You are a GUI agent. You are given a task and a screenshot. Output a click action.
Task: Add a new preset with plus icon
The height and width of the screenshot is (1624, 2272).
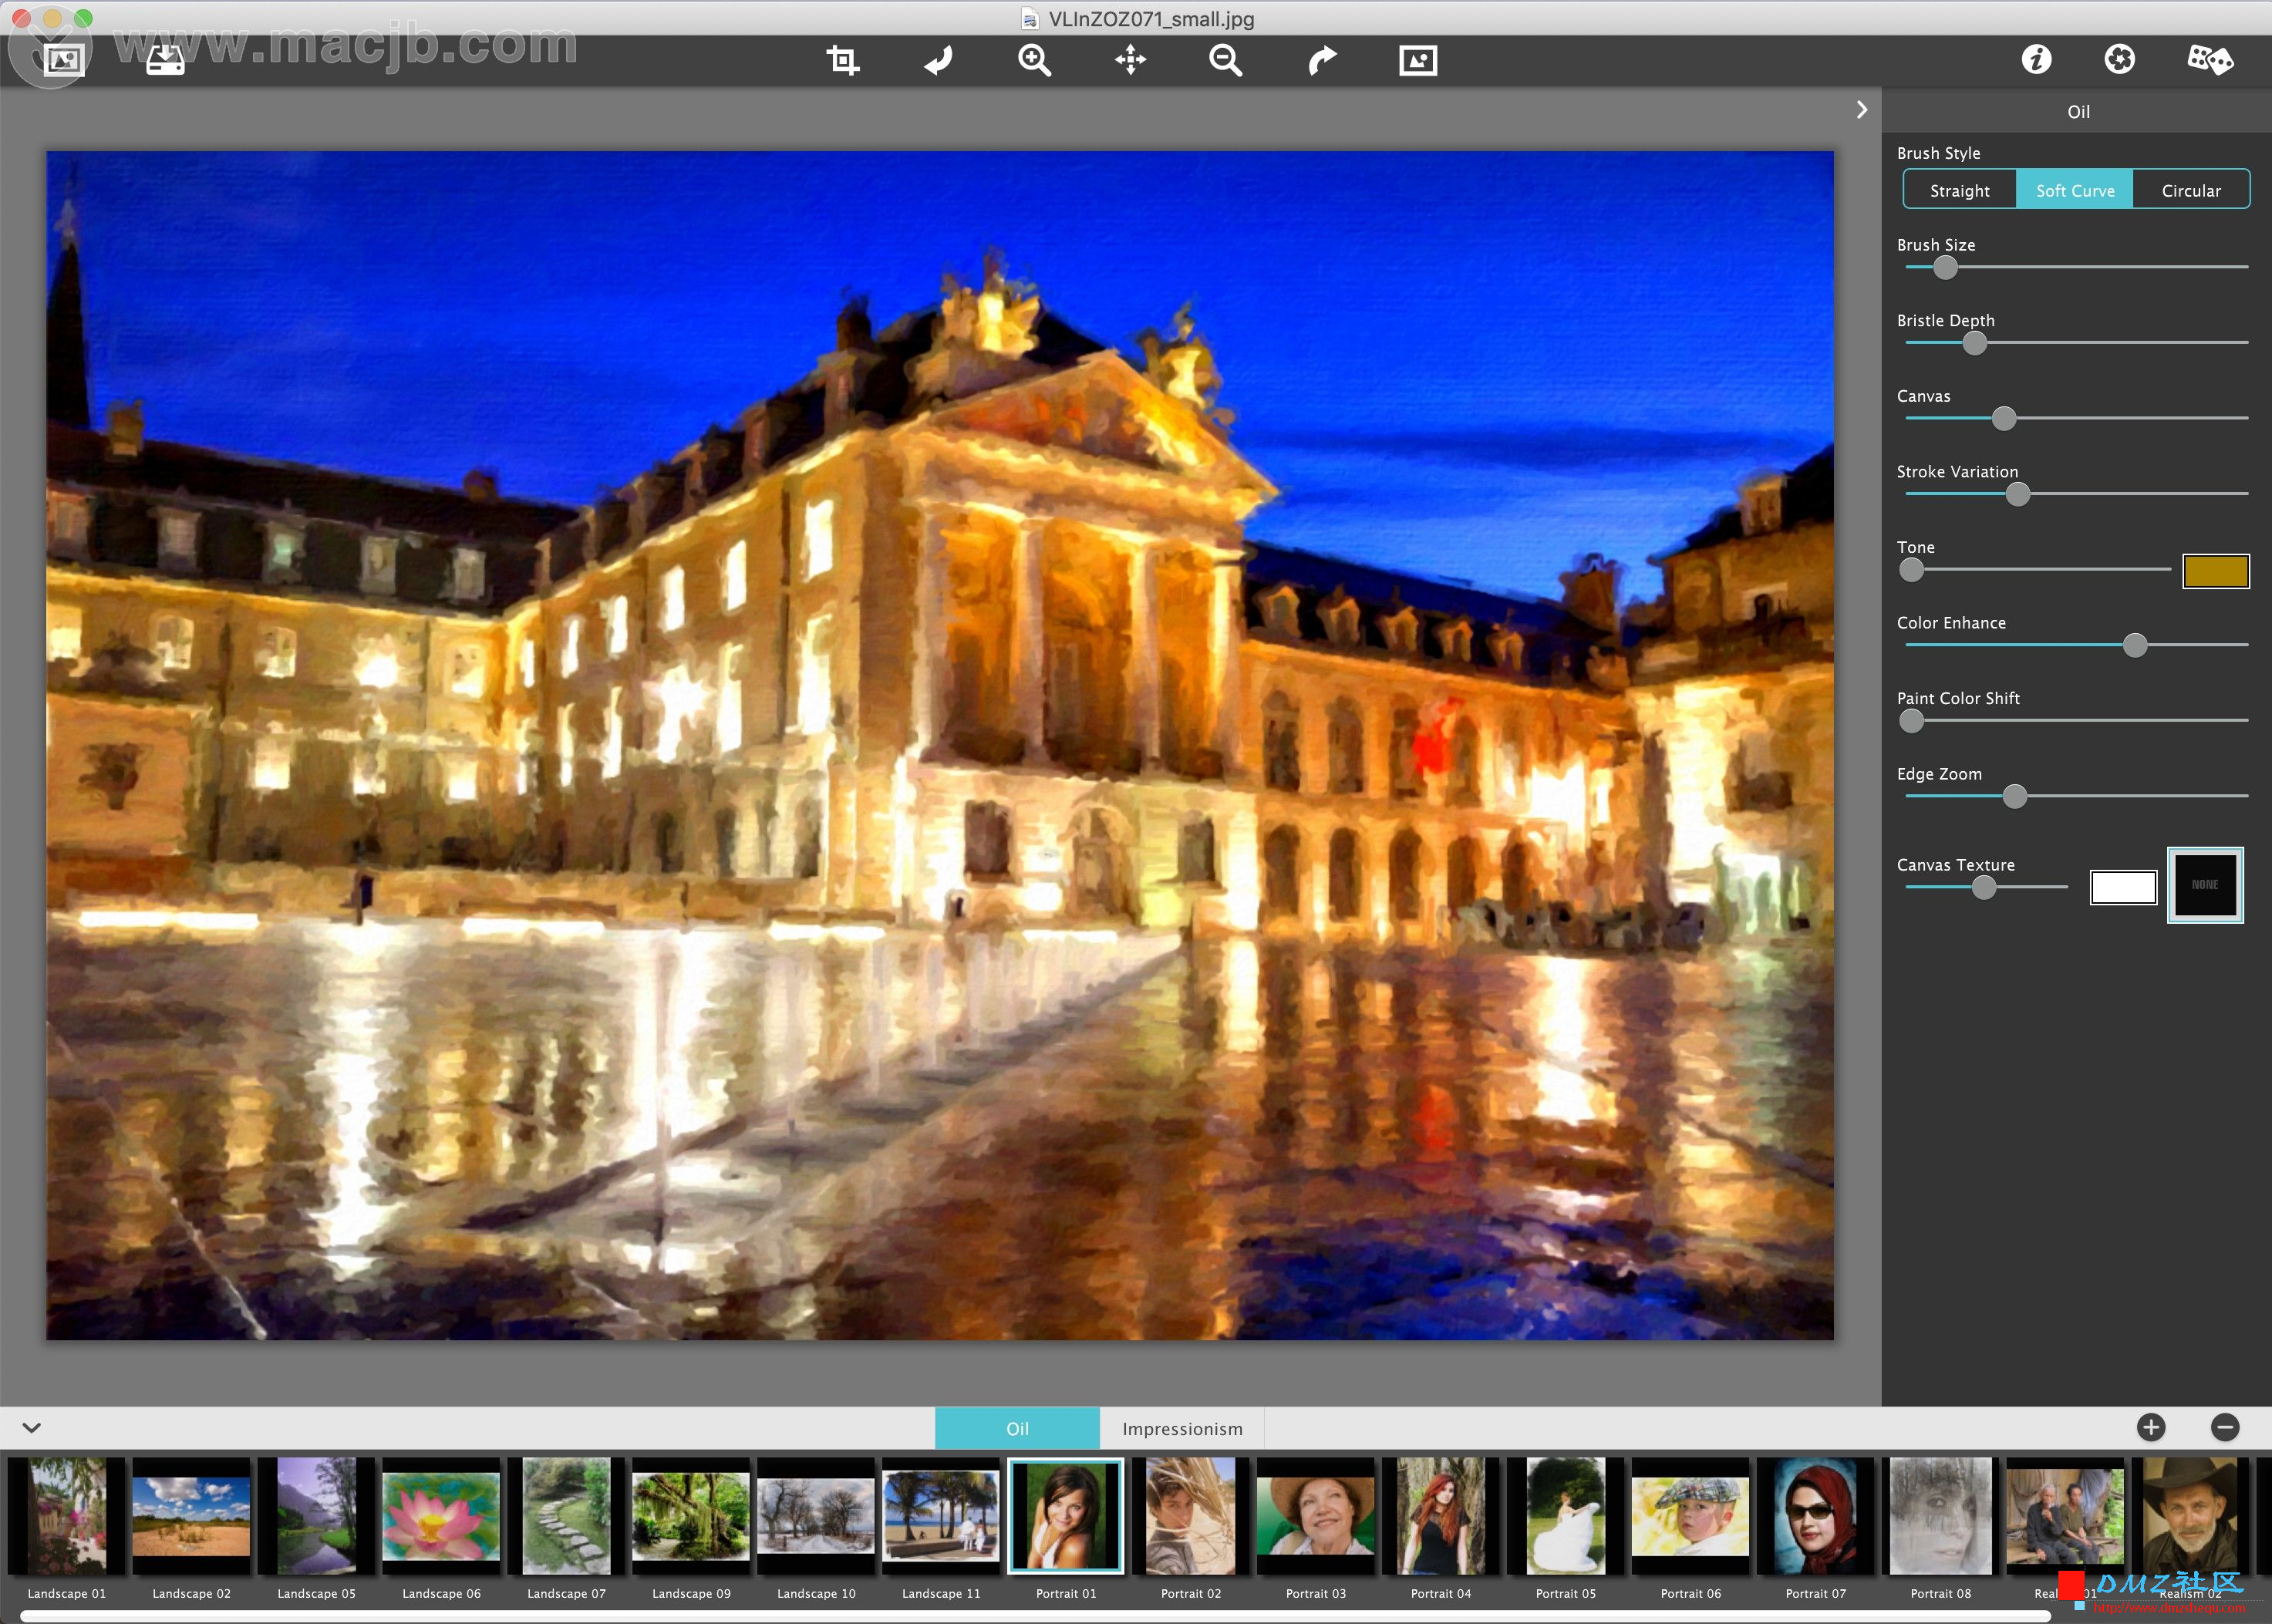[2151, 1427]
